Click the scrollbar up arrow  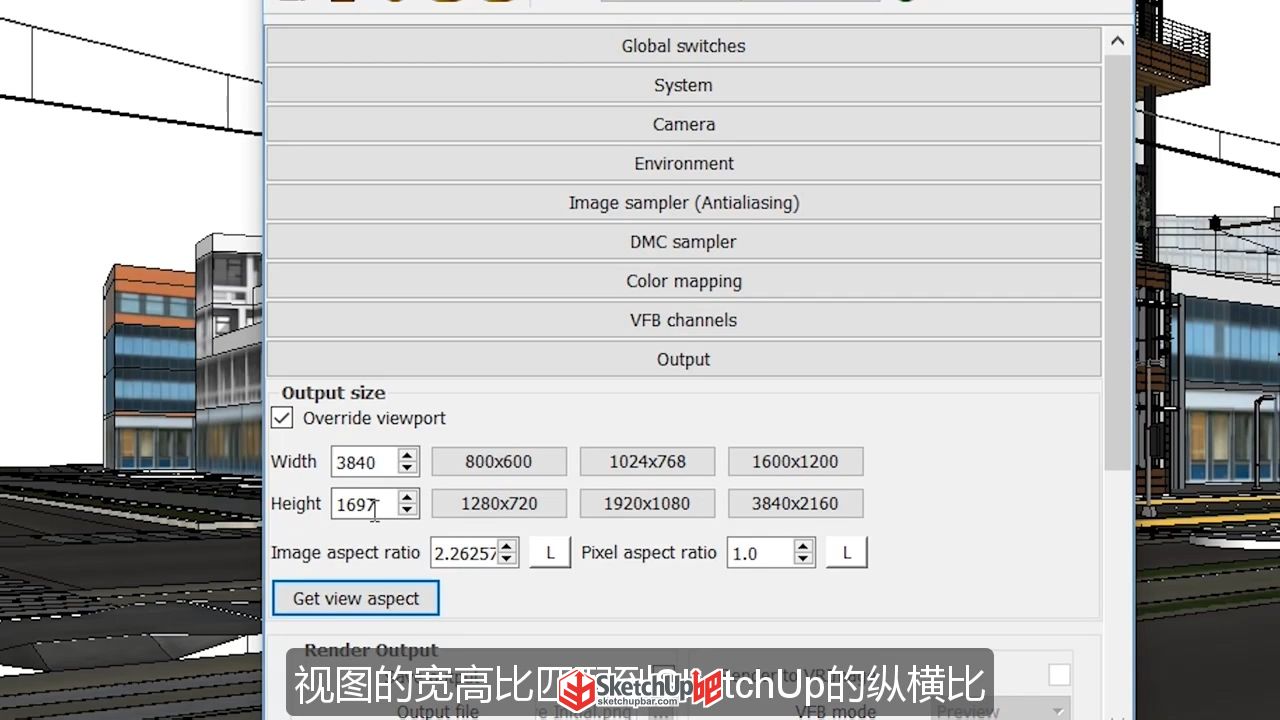tap(1117, 41)
